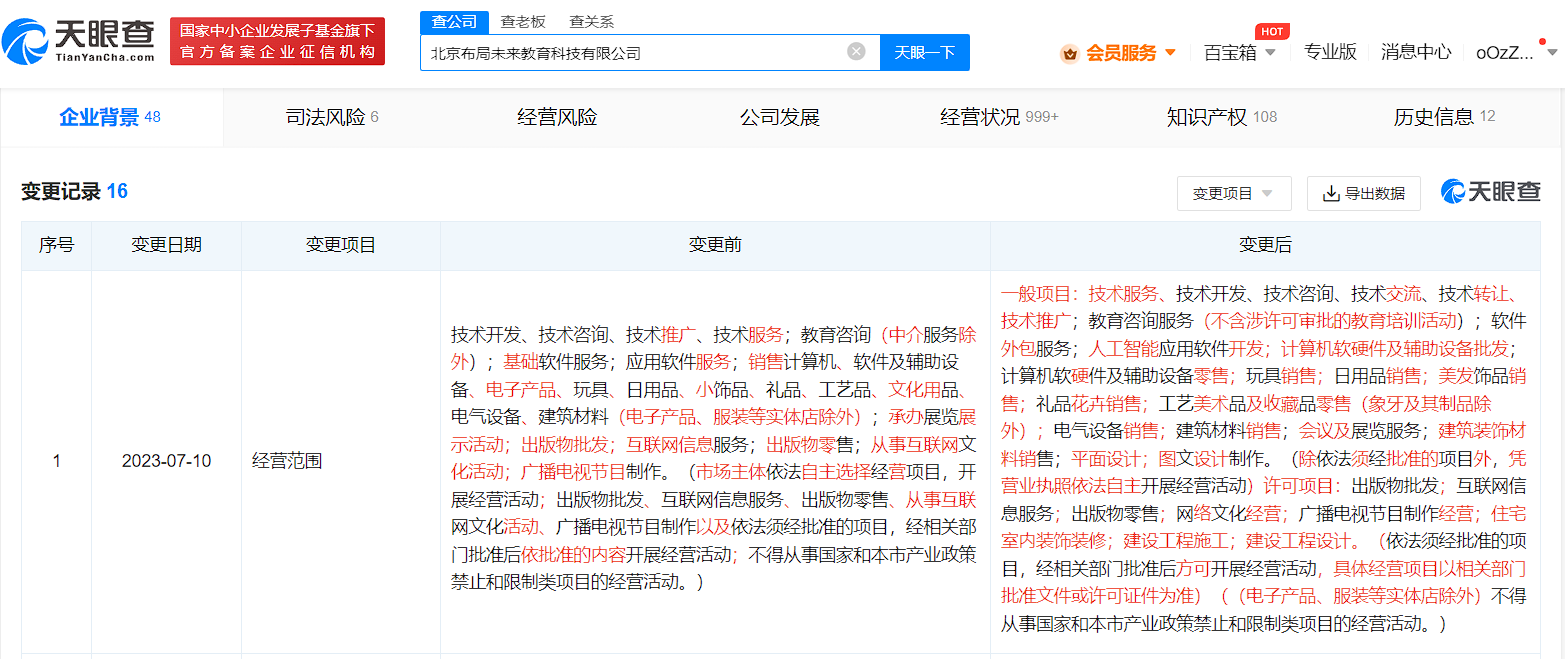Click the crown icon beside 会员服务

(1069, 53)
